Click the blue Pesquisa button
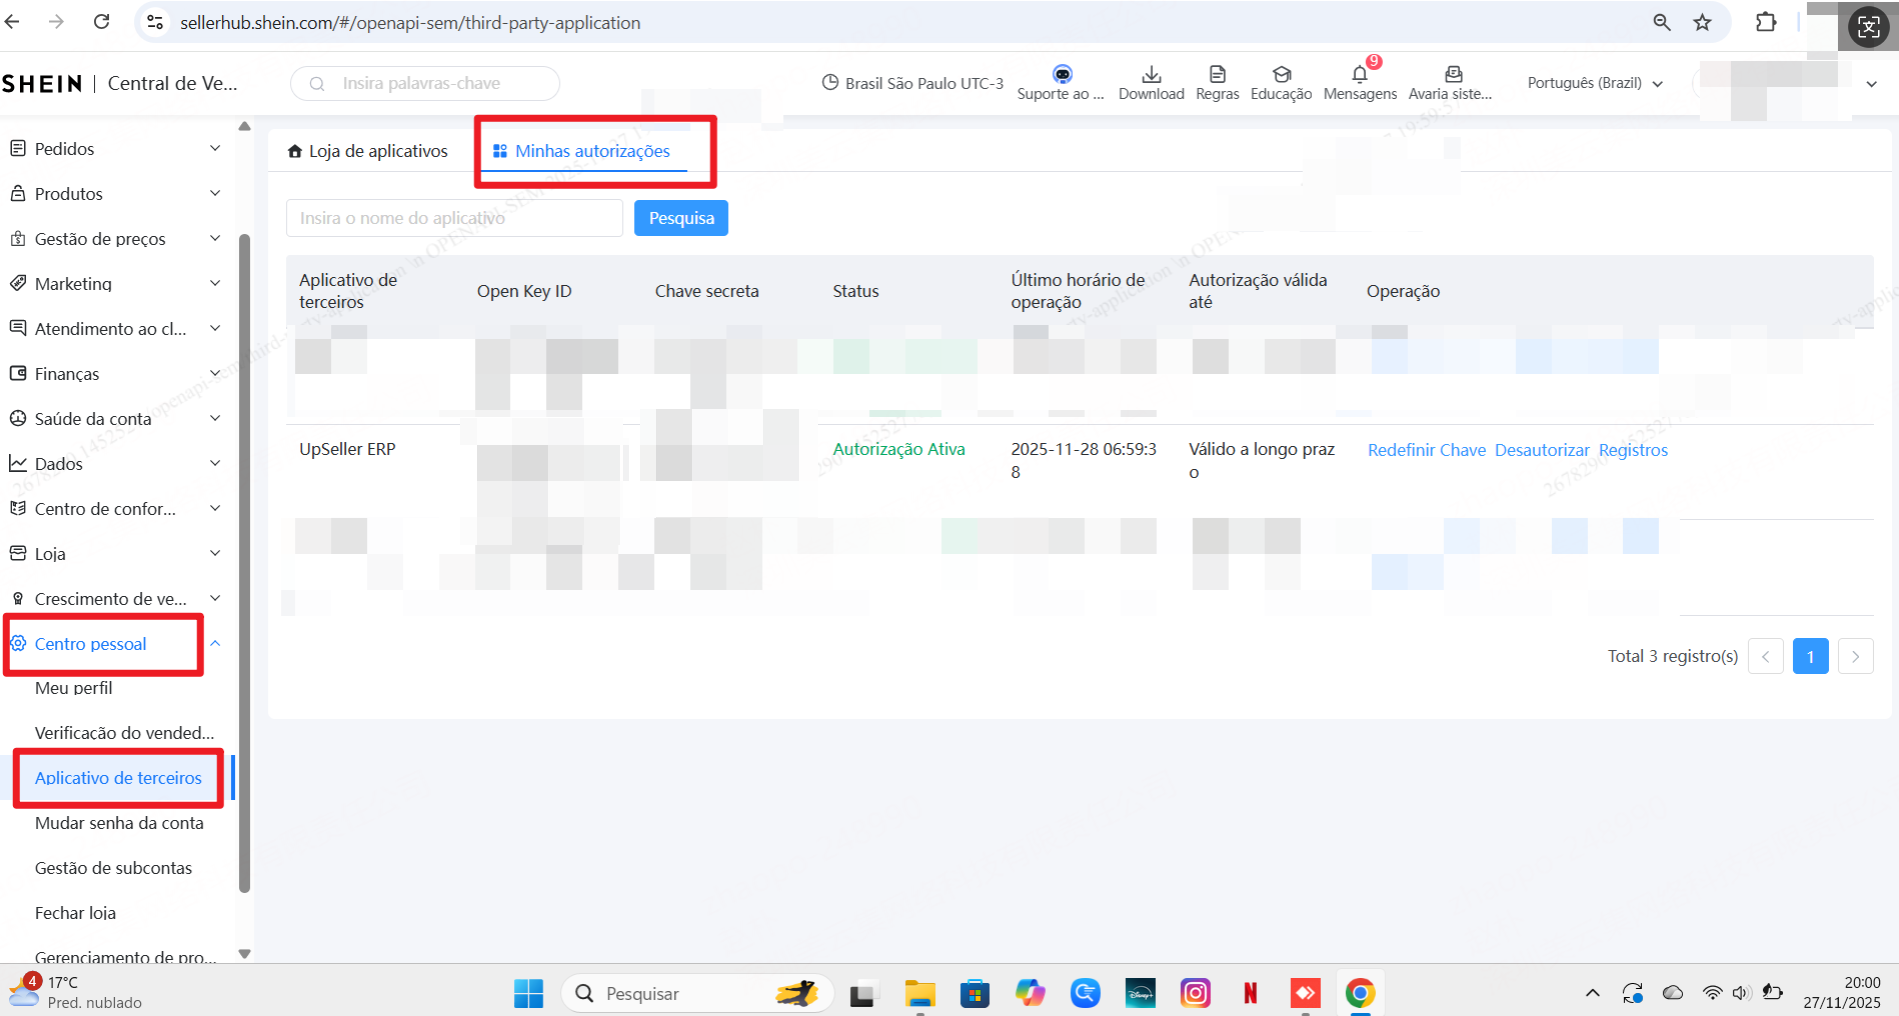 coord(681,218)
